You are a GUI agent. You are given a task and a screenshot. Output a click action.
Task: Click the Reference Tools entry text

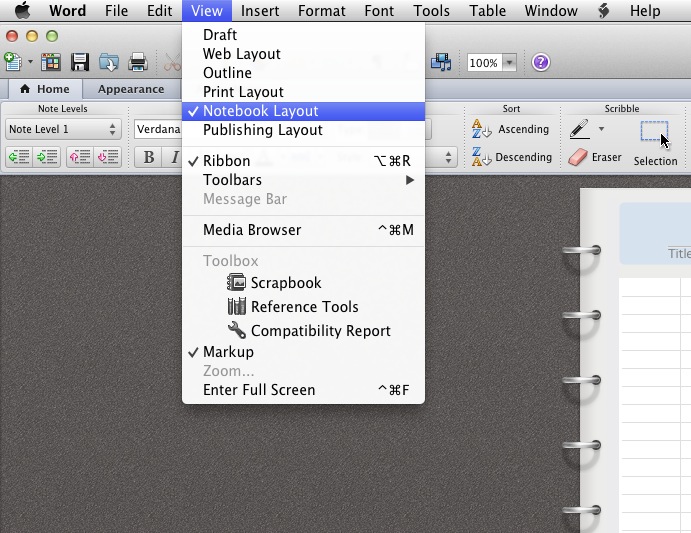305,306
